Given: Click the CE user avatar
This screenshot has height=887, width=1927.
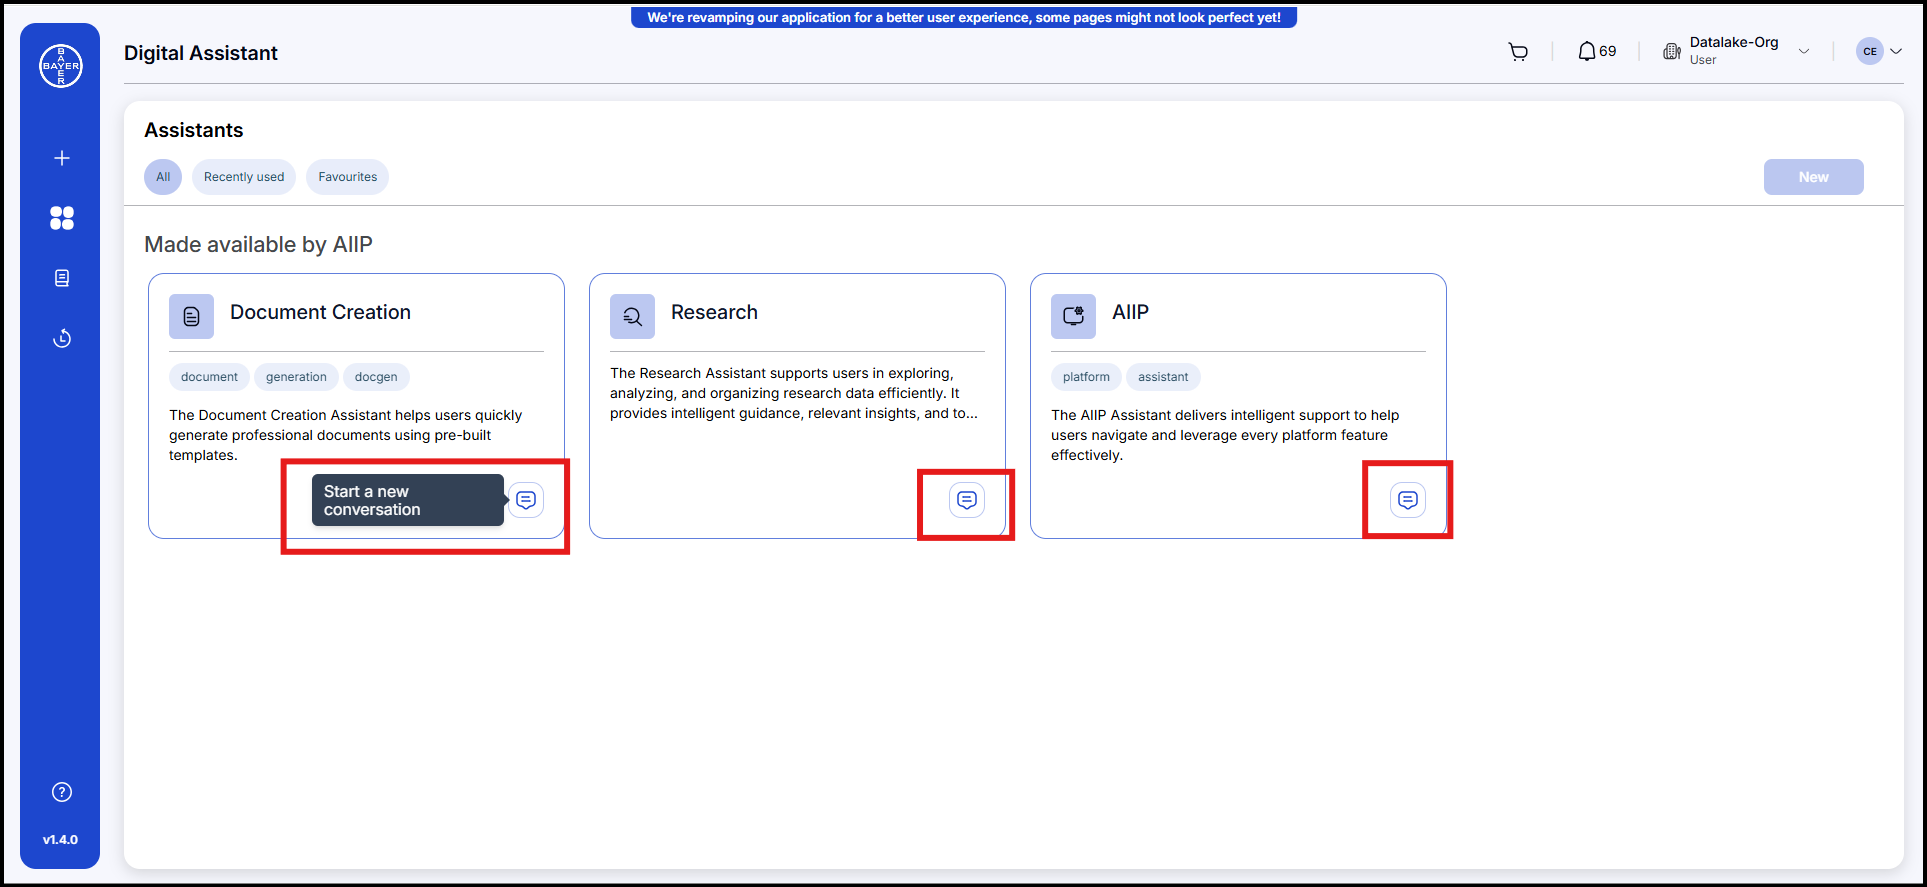Looking at the screenshot, I should (1869, 51).
